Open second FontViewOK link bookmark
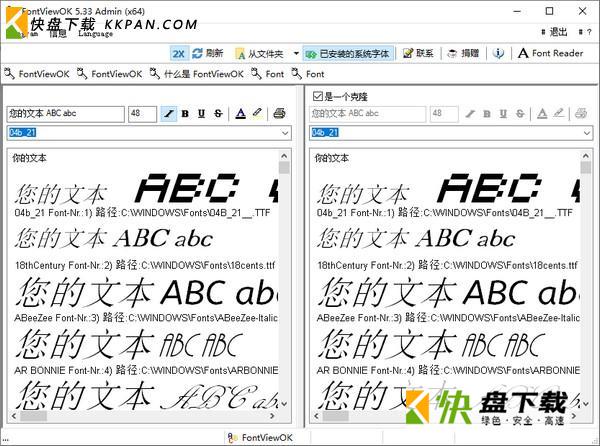 [x=110, y=74]
